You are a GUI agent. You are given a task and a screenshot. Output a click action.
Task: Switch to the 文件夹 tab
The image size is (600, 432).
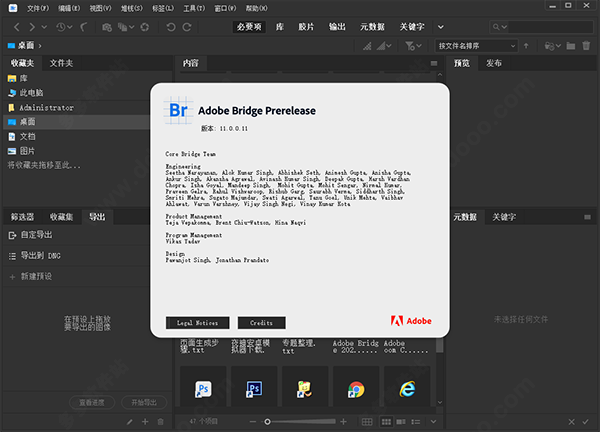pyautogui.click(x=61, y=64)
